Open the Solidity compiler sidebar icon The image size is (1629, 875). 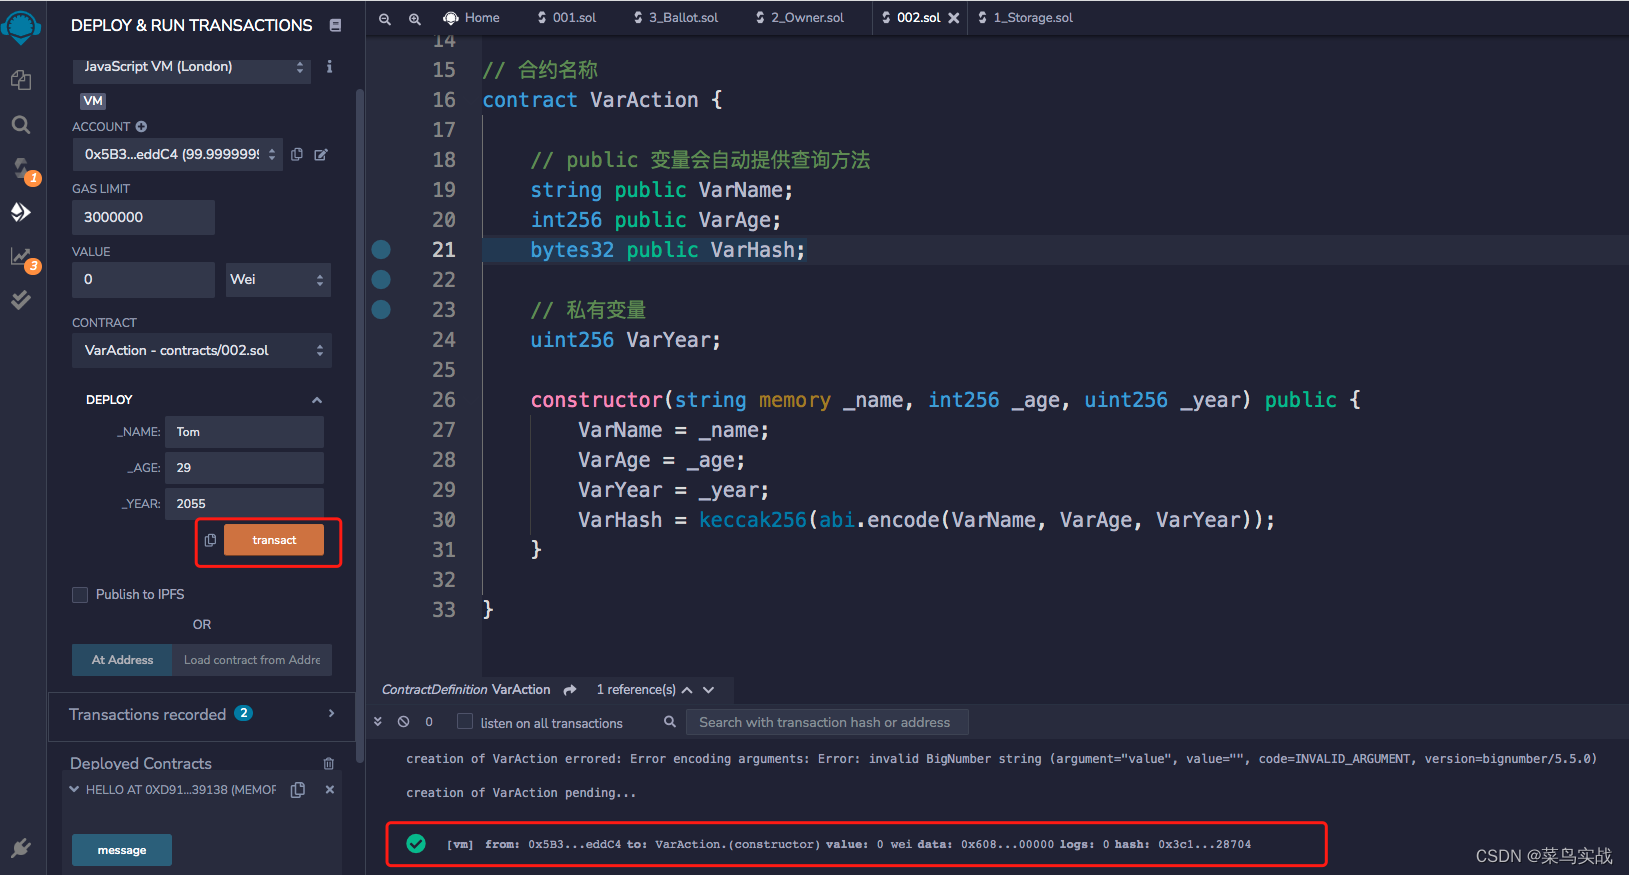pos(21,168)
